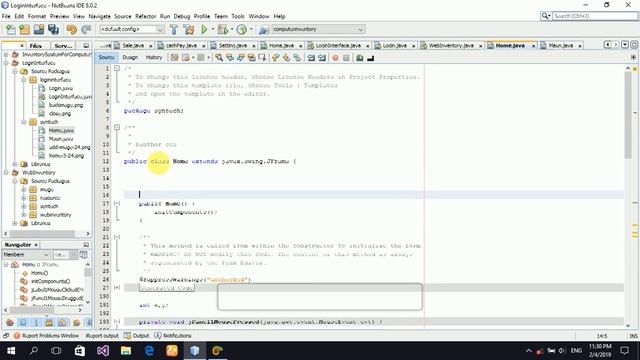
Task: Open Microsoft Edge from the taskbar
Action: [149, 351]
